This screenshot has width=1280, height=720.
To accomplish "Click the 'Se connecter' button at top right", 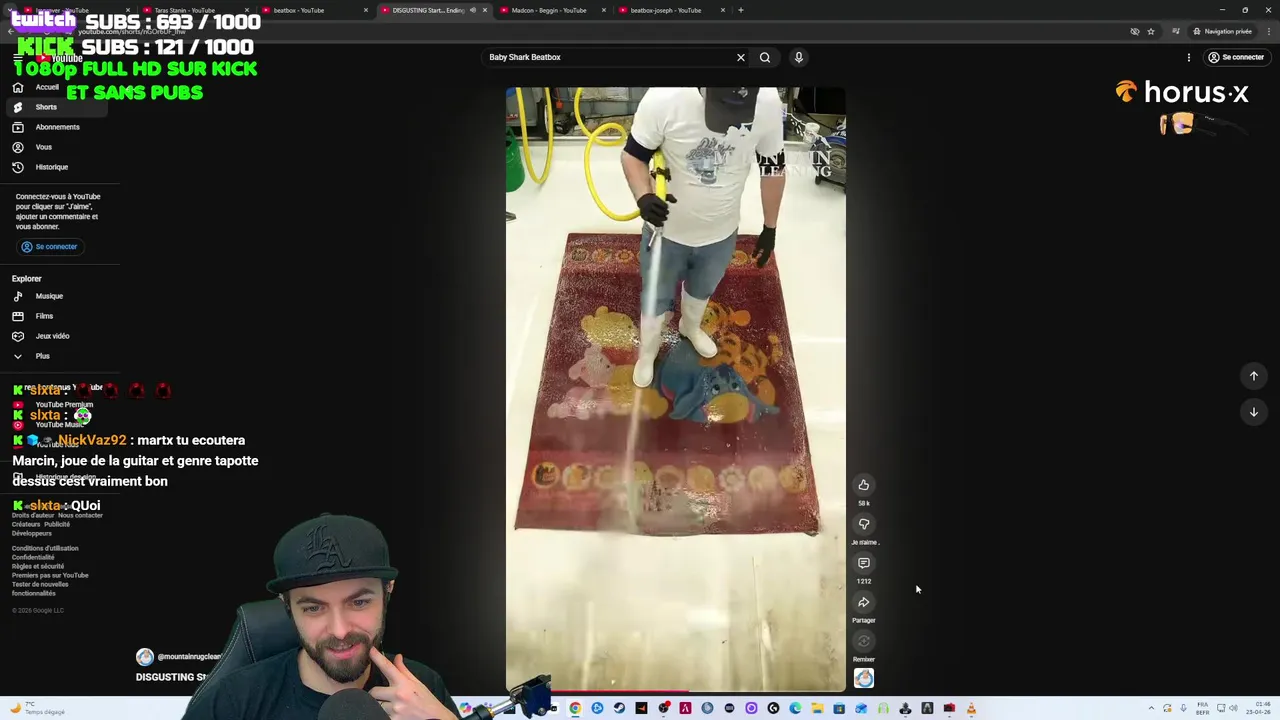I will 1236,57.
